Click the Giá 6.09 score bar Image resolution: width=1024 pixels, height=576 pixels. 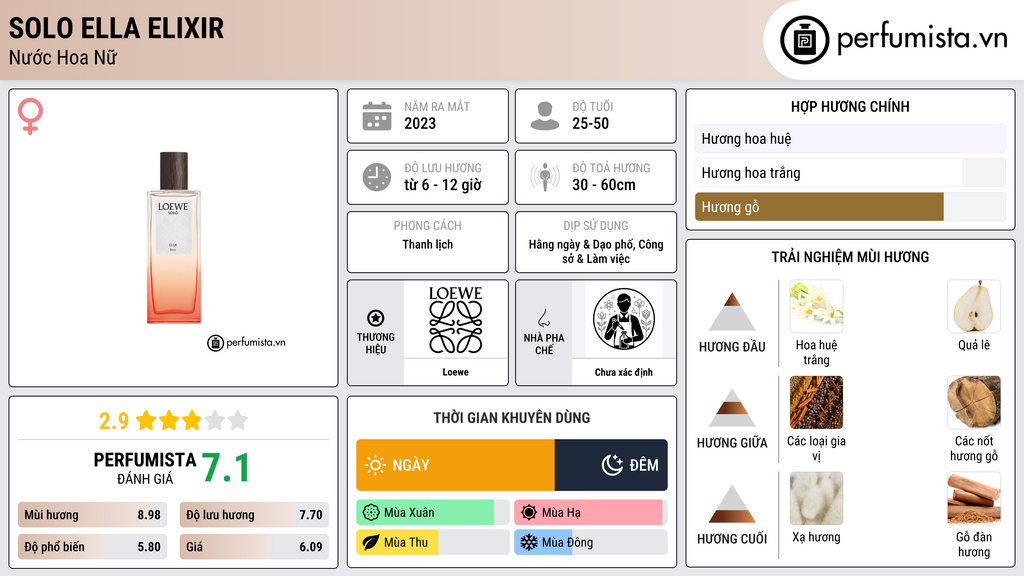pyautogui.click(x=254, y=547)
